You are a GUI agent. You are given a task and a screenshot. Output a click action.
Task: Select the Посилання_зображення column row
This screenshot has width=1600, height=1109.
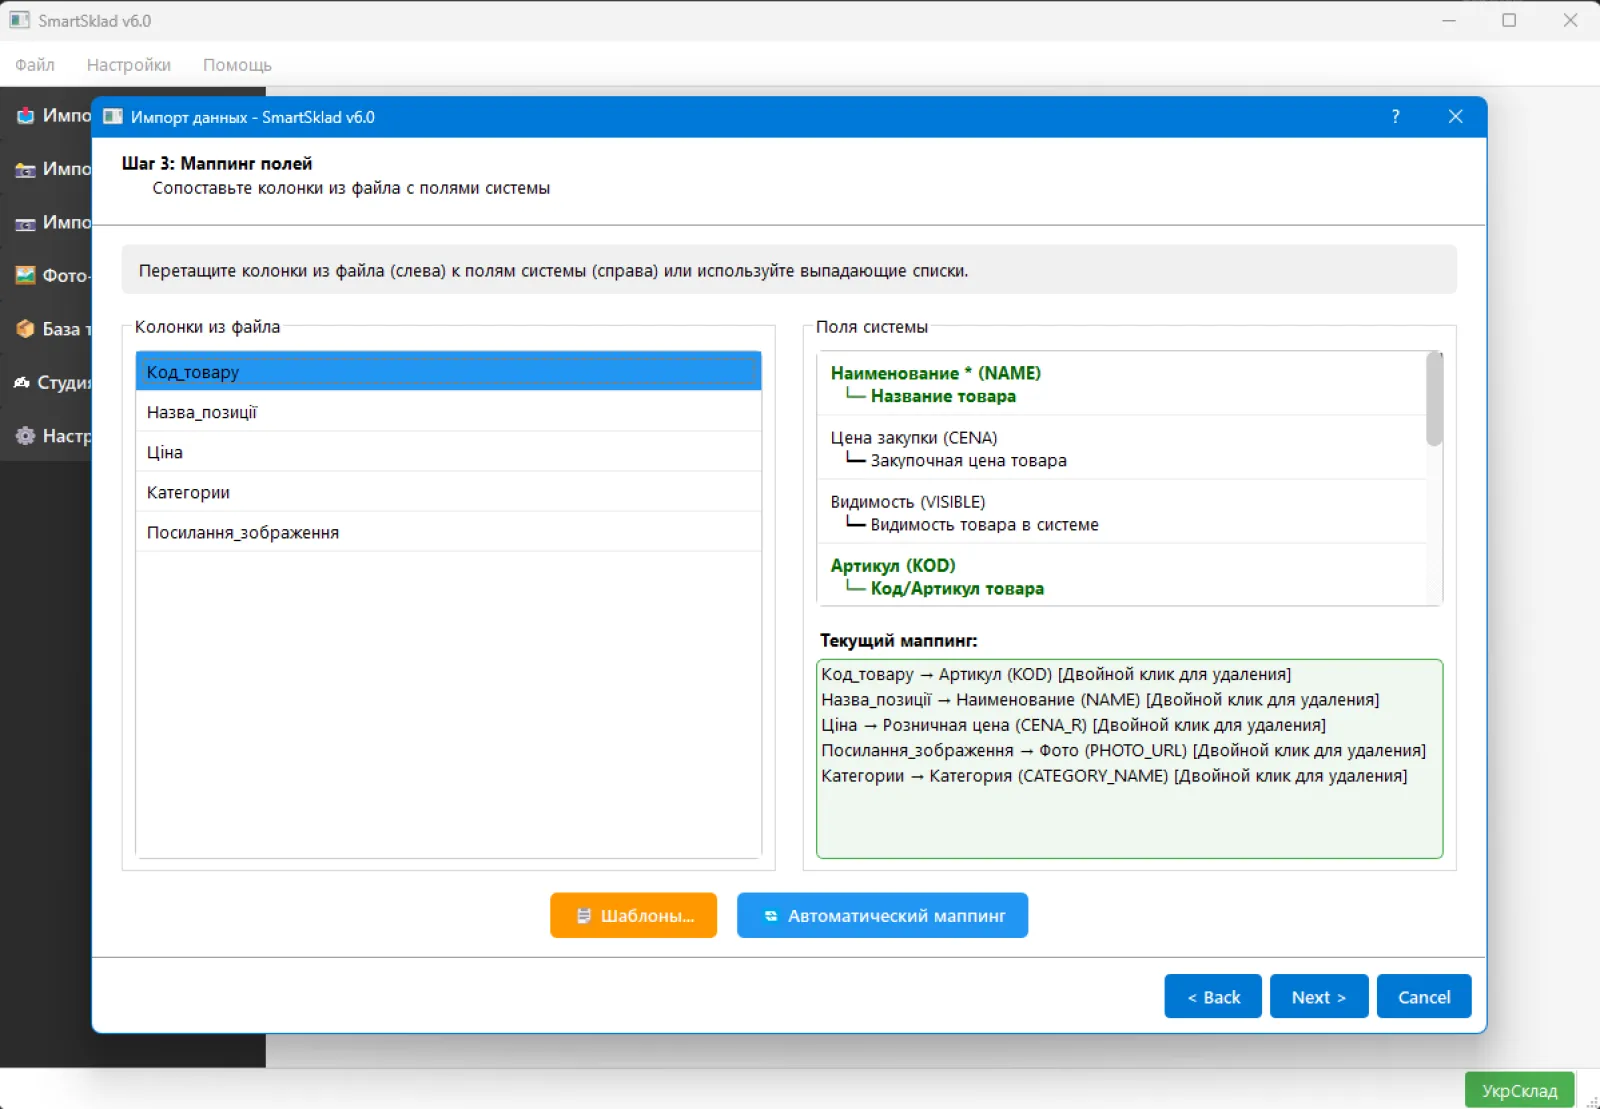coord(448,532)
